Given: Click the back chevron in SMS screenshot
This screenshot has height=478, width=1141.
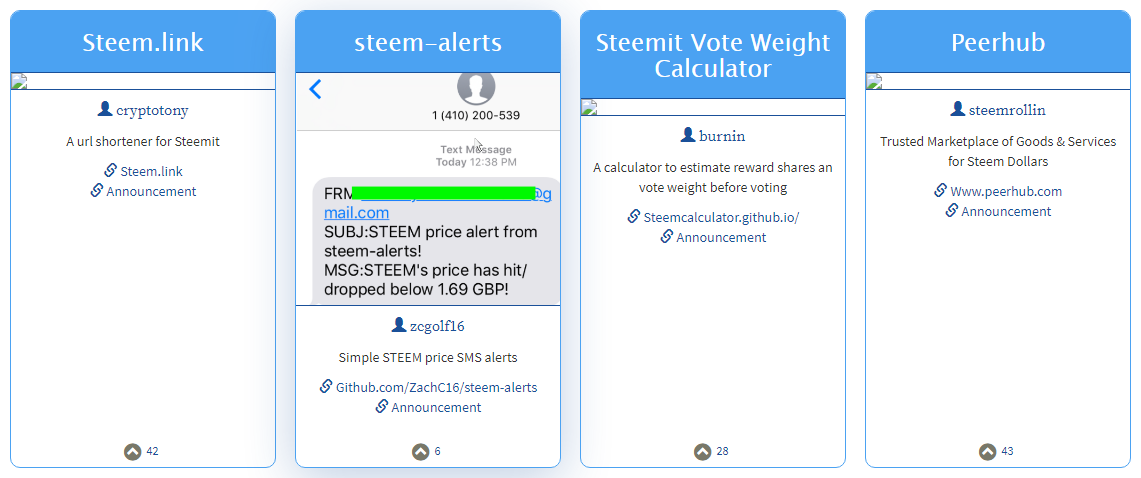Looking at the screenshot, I should [315, 89].
